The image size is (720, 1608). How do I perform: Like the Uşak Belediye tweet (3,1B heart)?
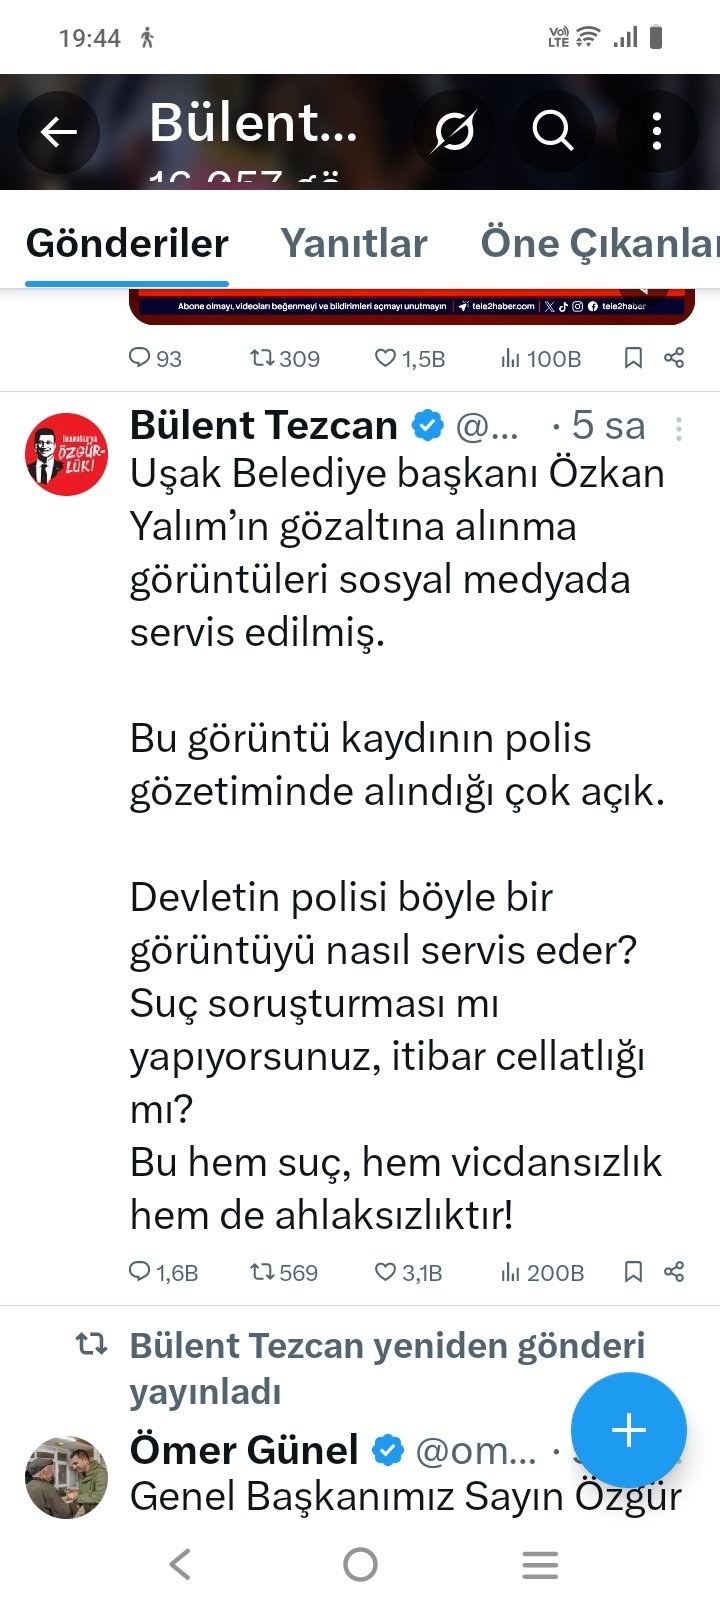pos(385,1272)
